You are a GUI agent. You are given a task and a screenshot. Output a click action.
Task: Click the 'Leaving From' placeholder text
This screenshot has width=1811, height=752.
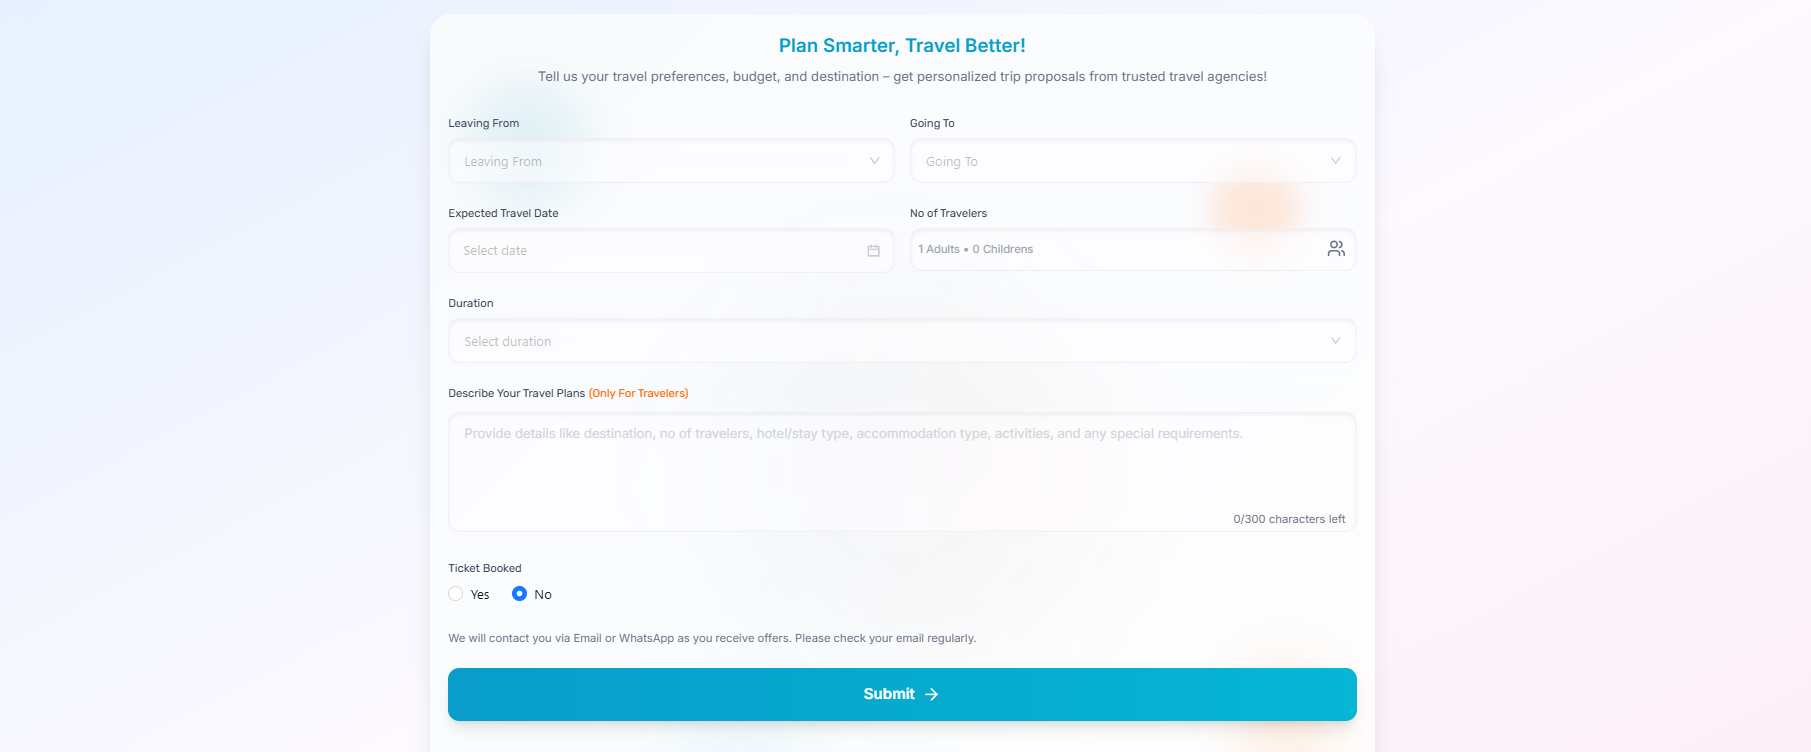click(x=503, y=162)
